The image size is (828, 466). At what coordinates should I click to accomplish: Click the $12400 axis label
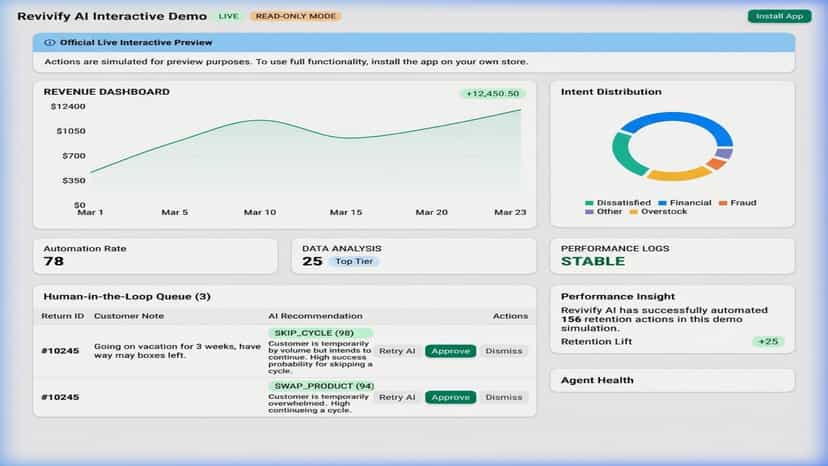click(68, 107)
